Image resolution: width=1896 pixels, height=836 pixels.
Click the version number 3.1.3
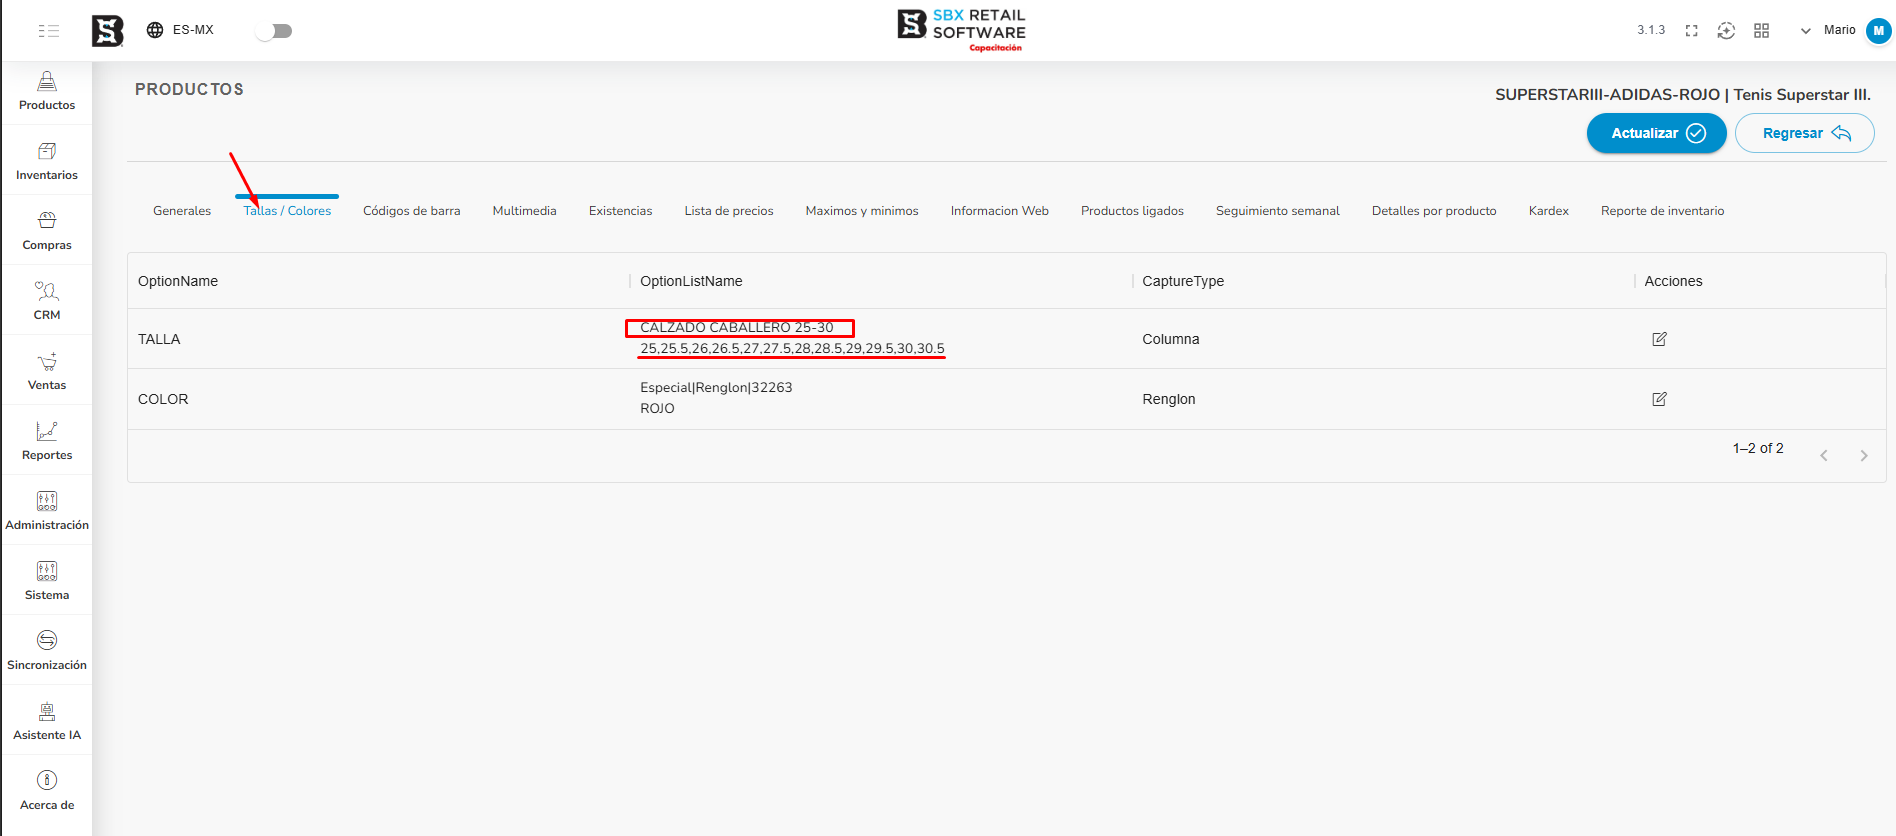pos(1651,30)
